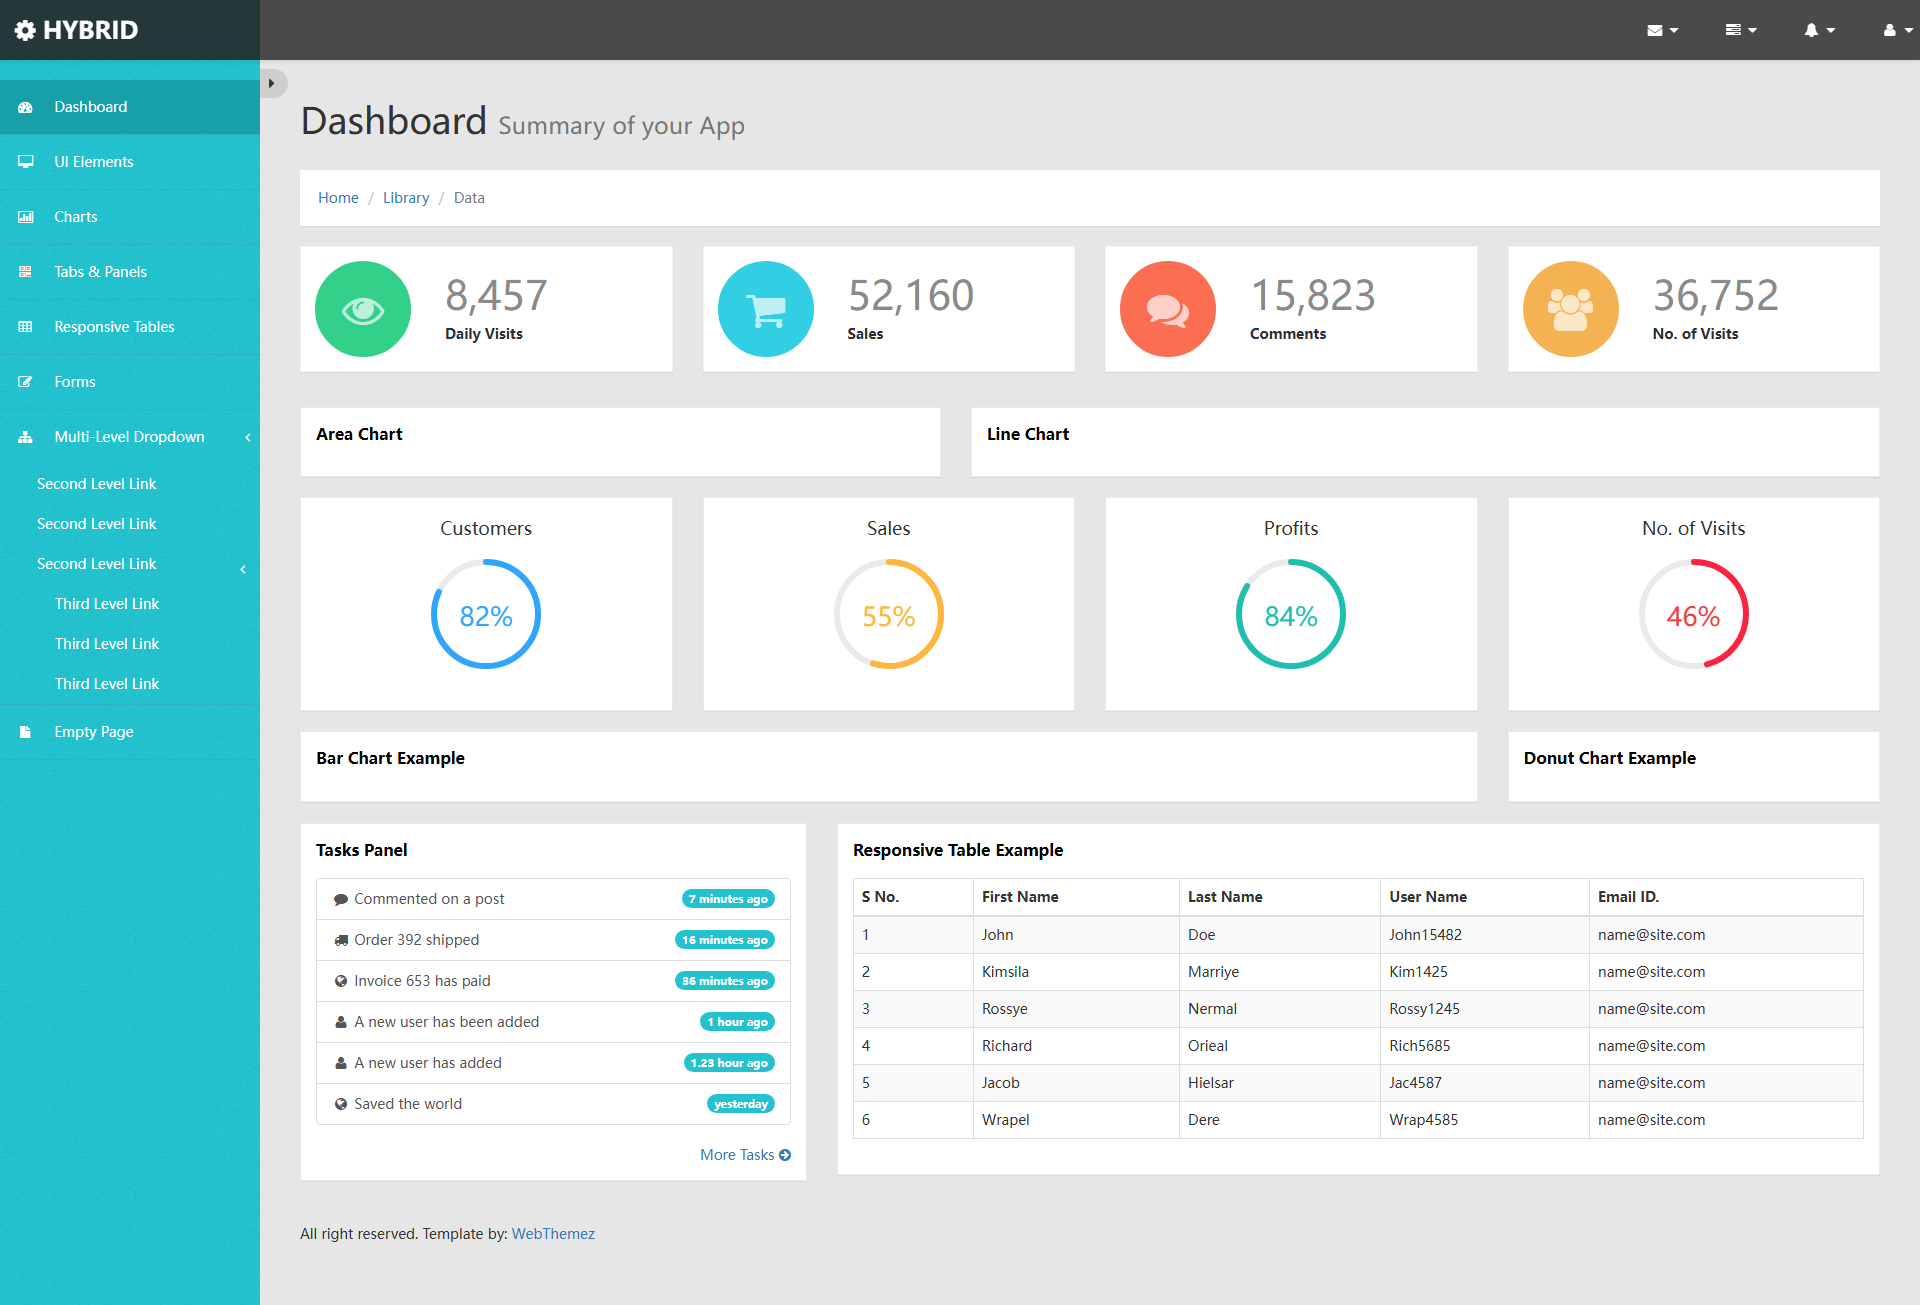Click the yesterday badge
Image resolution: width=1920 pixels, height=1305 pixels.
[741, 1104]
